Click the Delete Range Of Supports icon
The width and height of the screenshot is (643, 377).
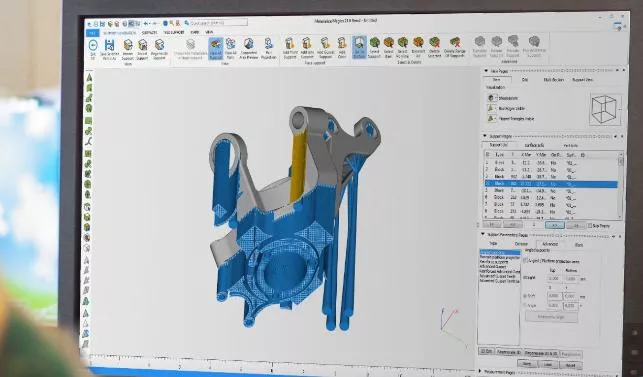pos(455,48)
